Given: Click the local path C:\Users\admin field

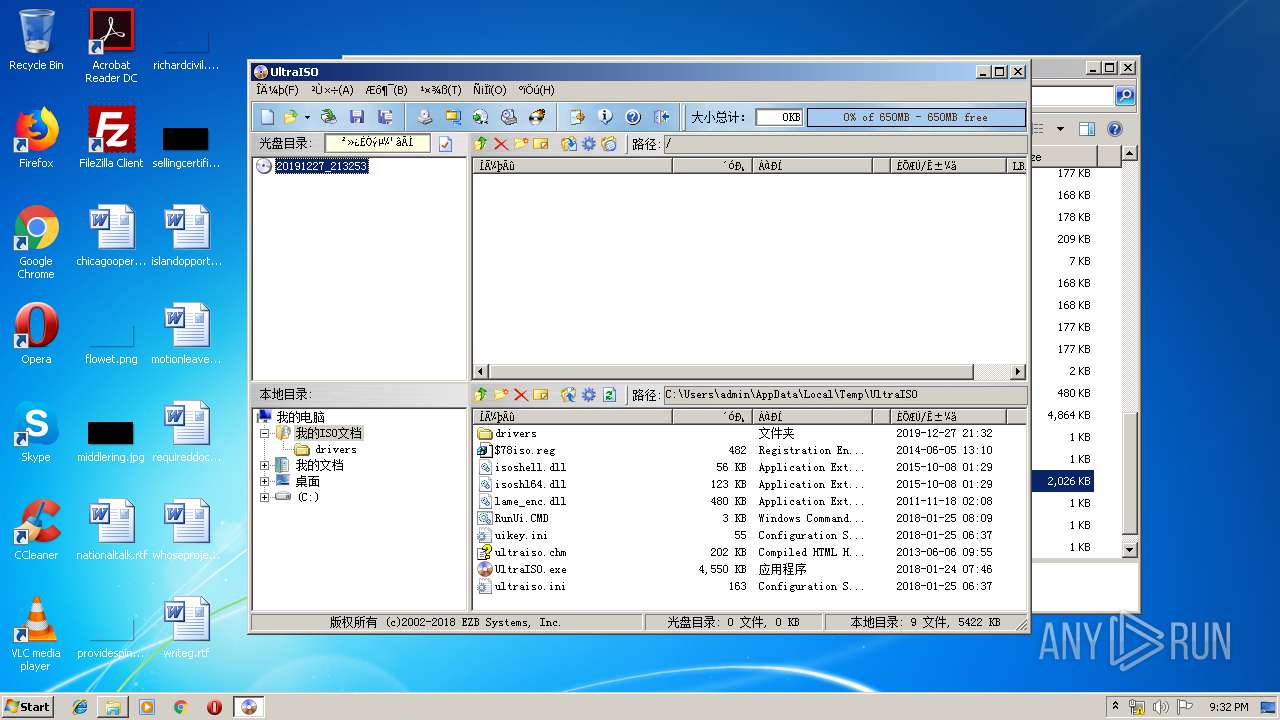Looking at the screenshot, I should click(845, 395).
